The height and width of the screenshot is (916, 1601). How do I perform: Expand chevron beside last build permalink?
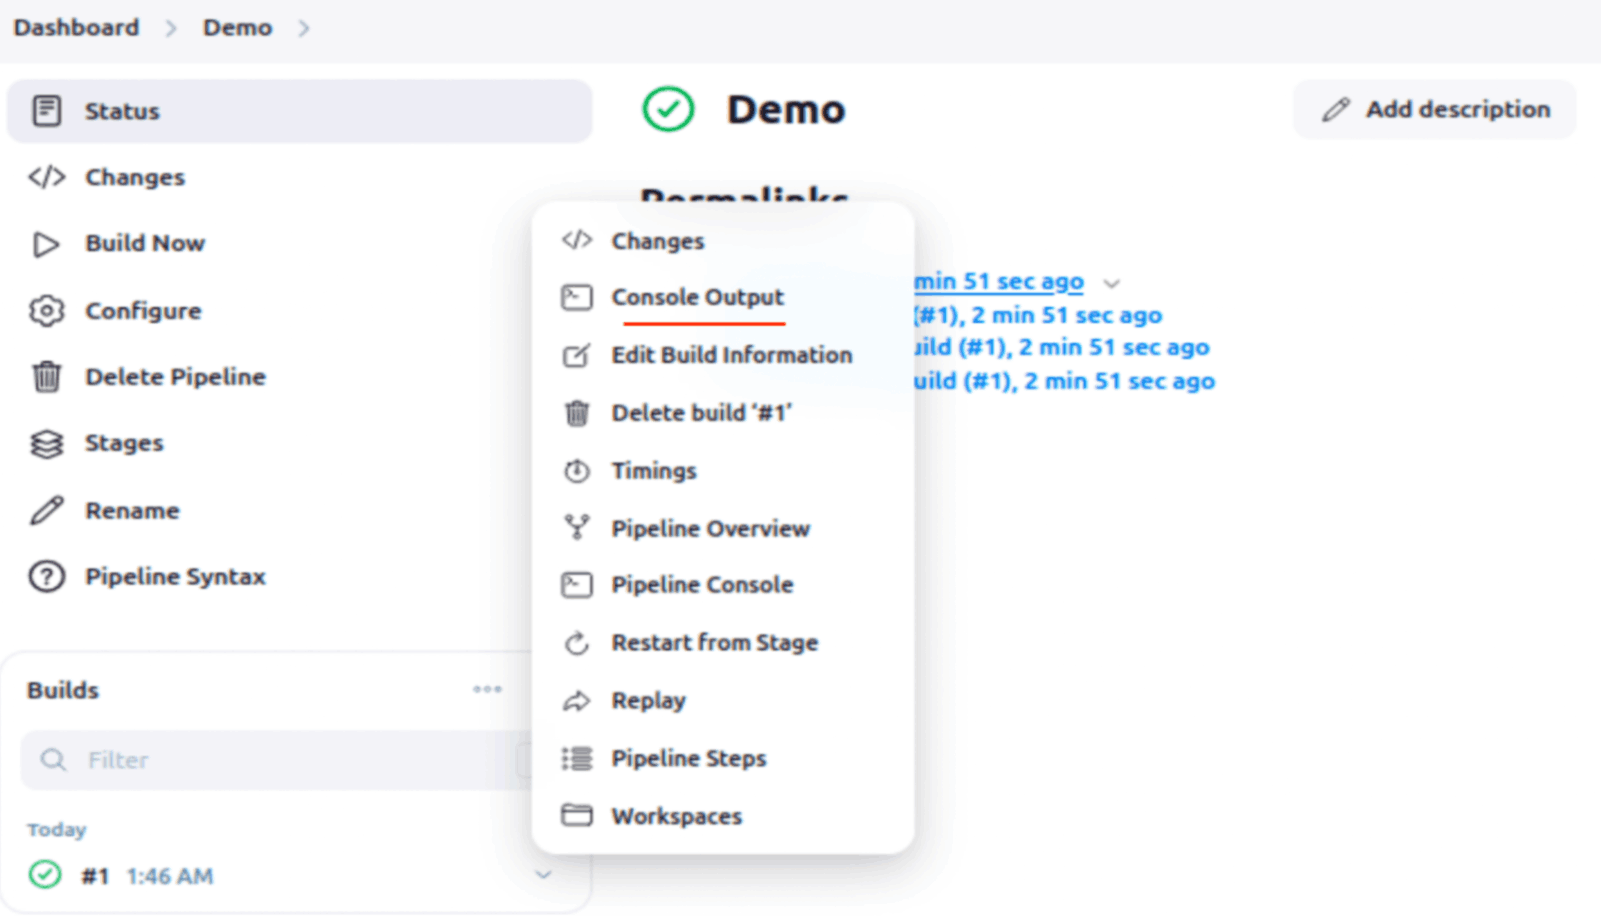click(x=1111, y=284)
